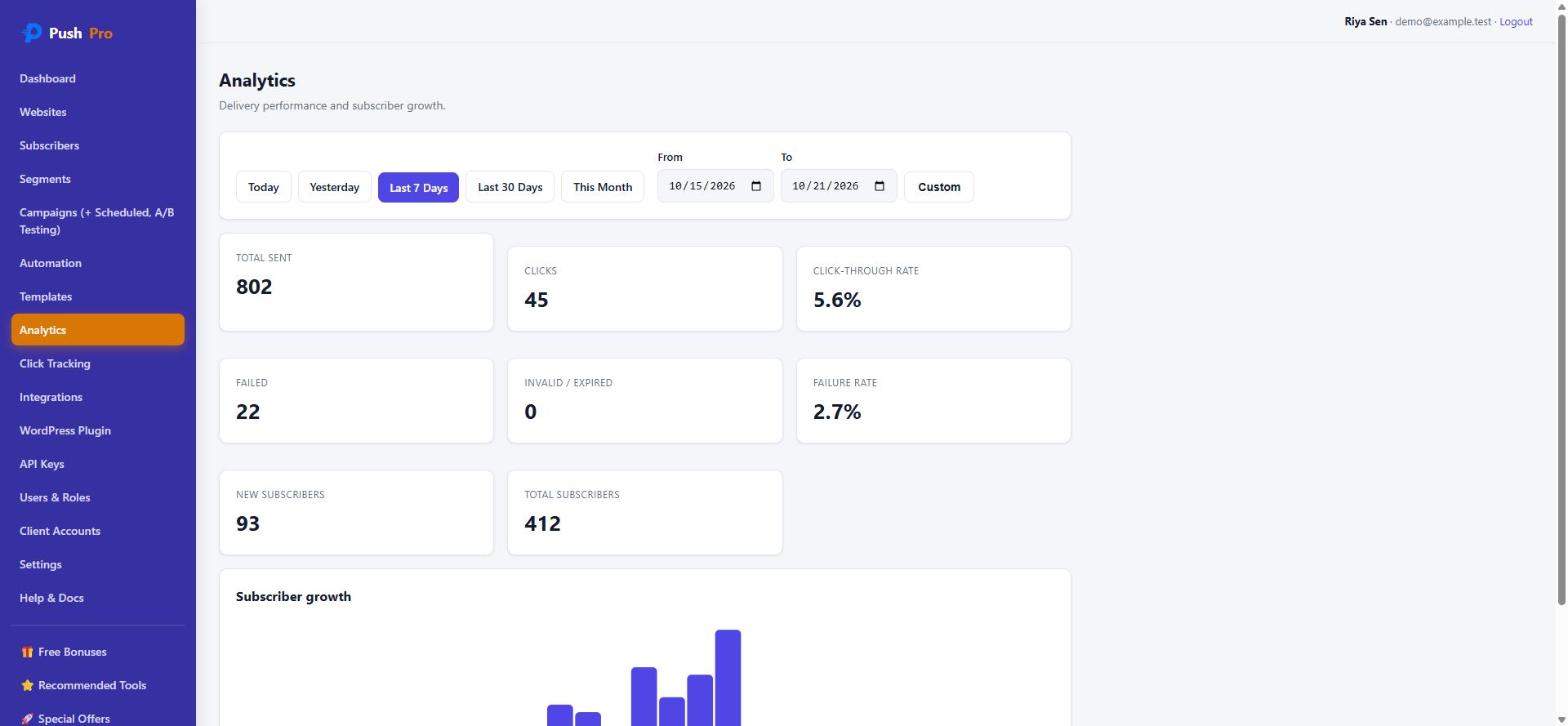Click Total Subscribers value 412
Viewport: 1568px width, 726px height.
point(542,524)
